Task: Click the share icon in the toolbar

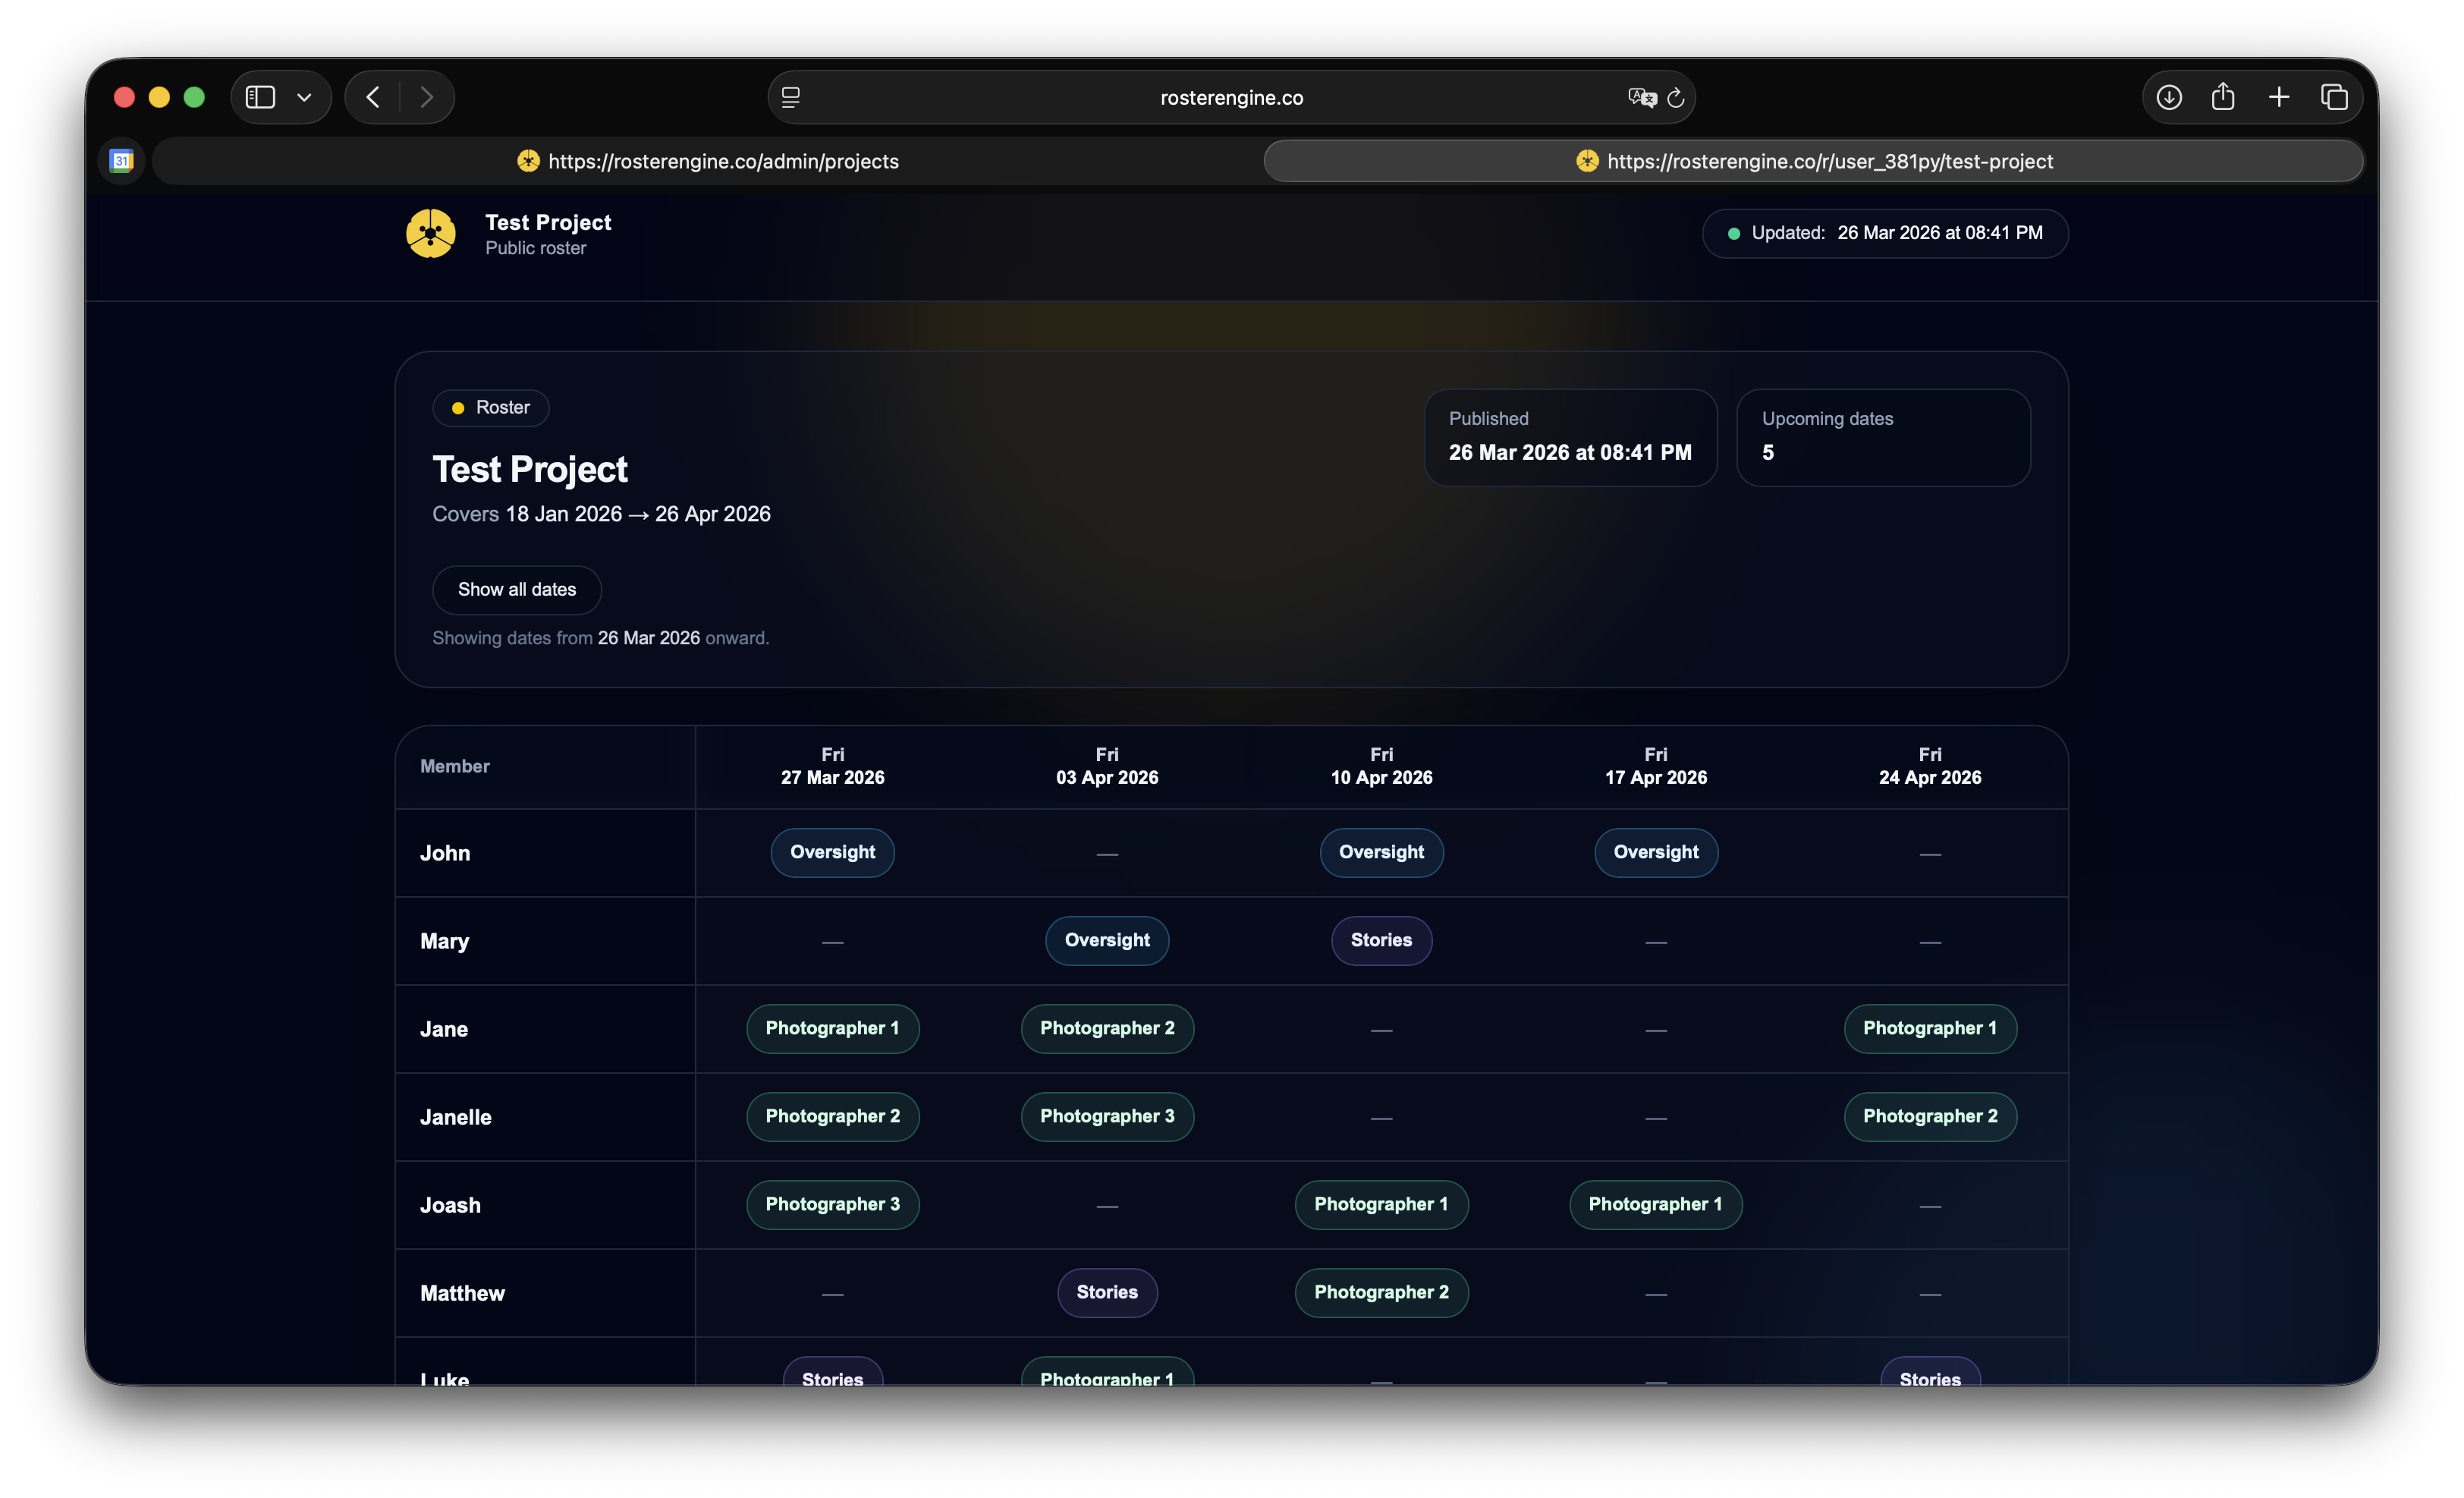Action: 2223,97
